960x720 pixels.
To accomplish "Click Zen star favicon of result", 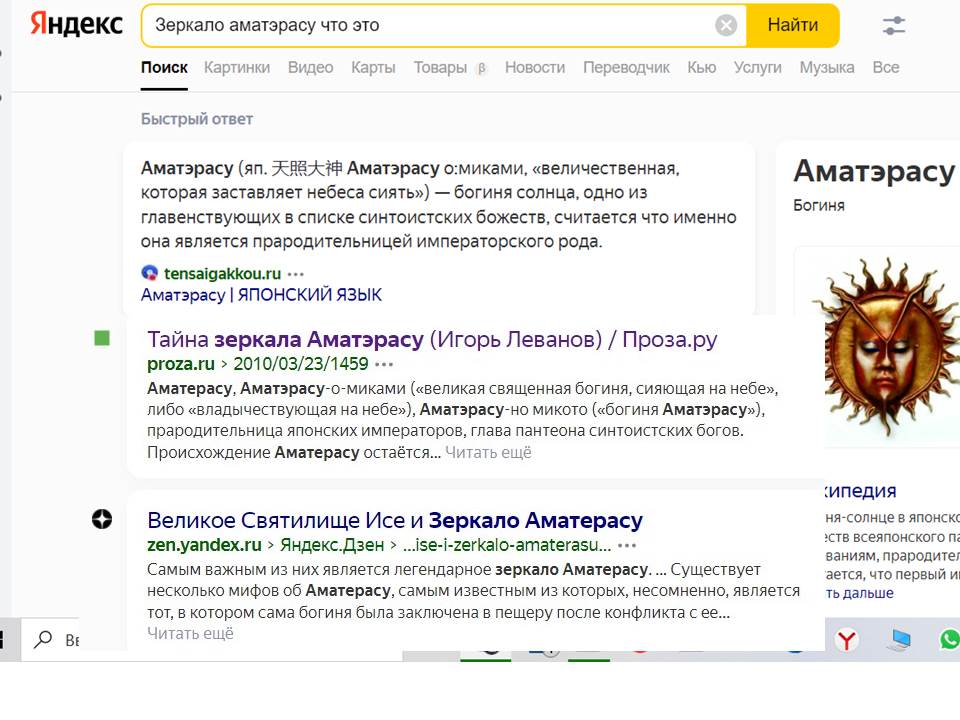I will 102,519.
